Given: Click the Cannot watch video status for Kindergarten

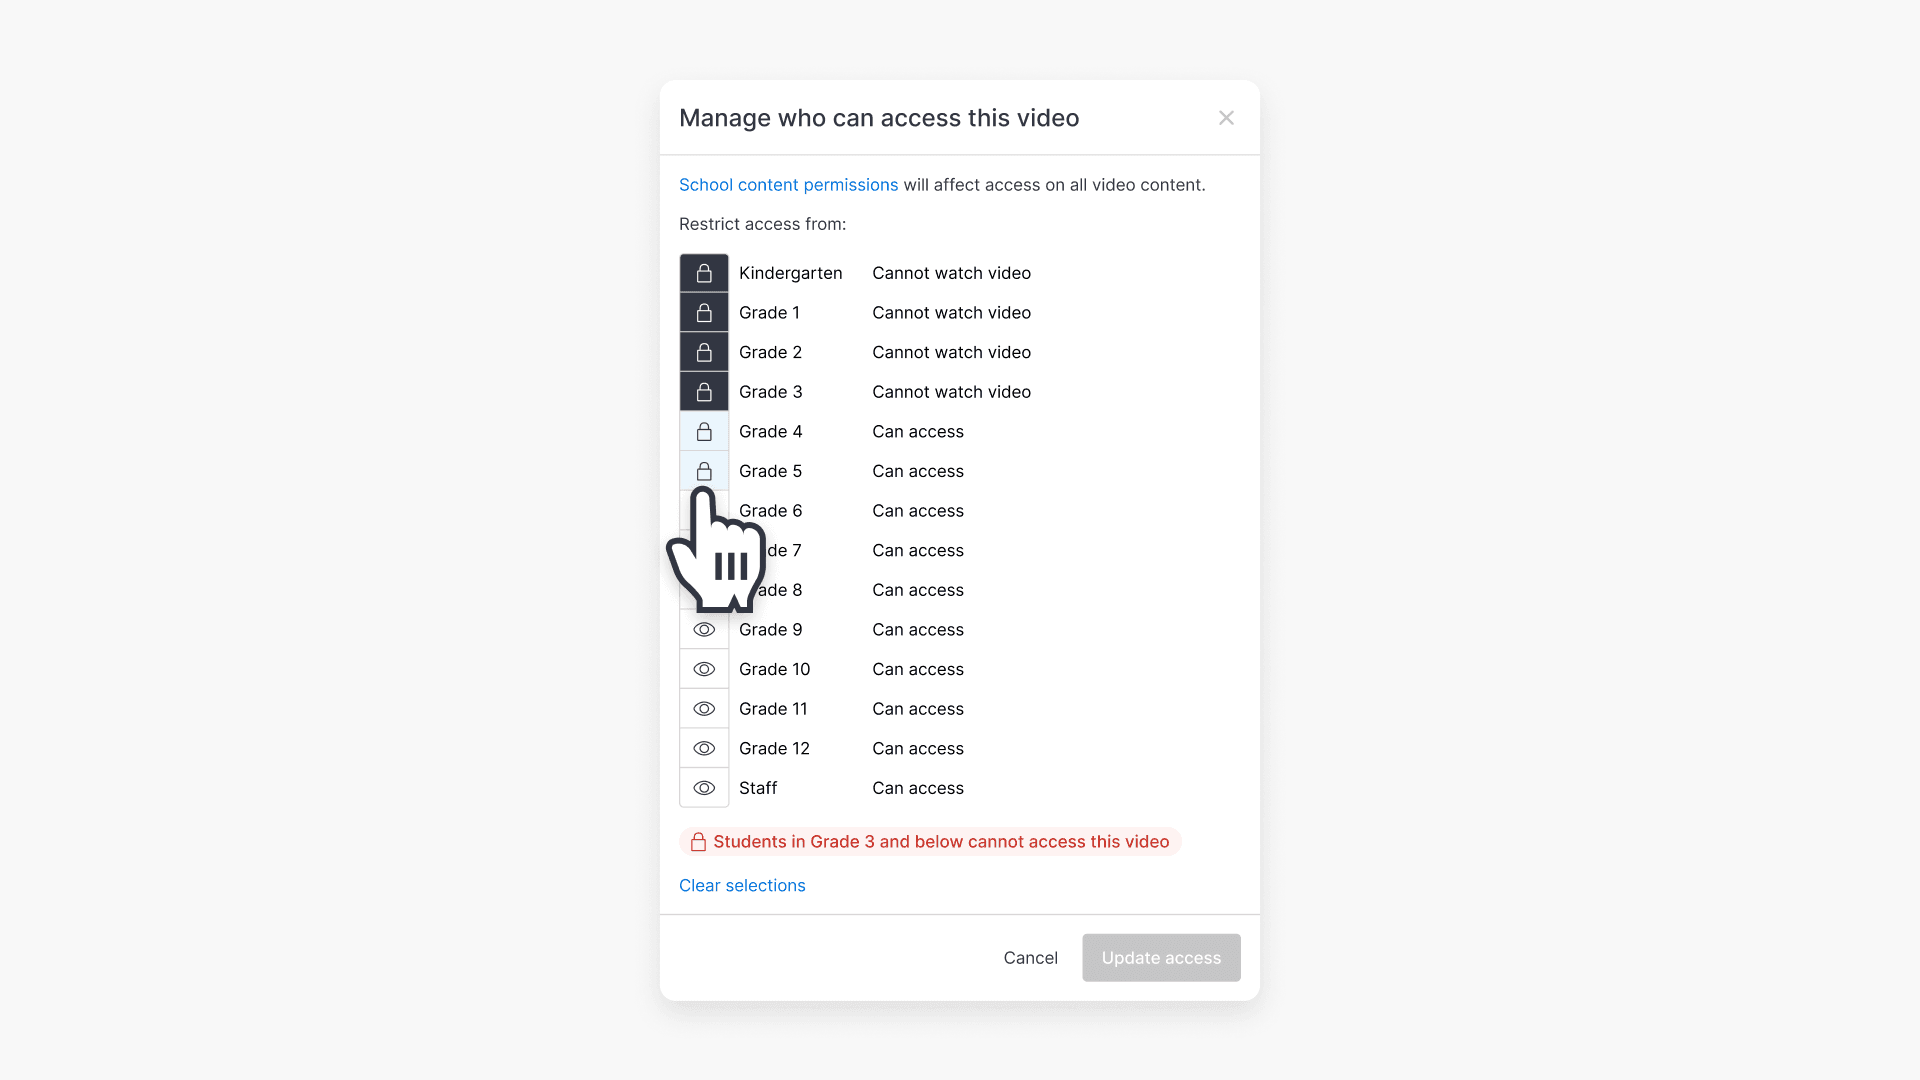Looking at the screenshot, I should tap(950, 273).
